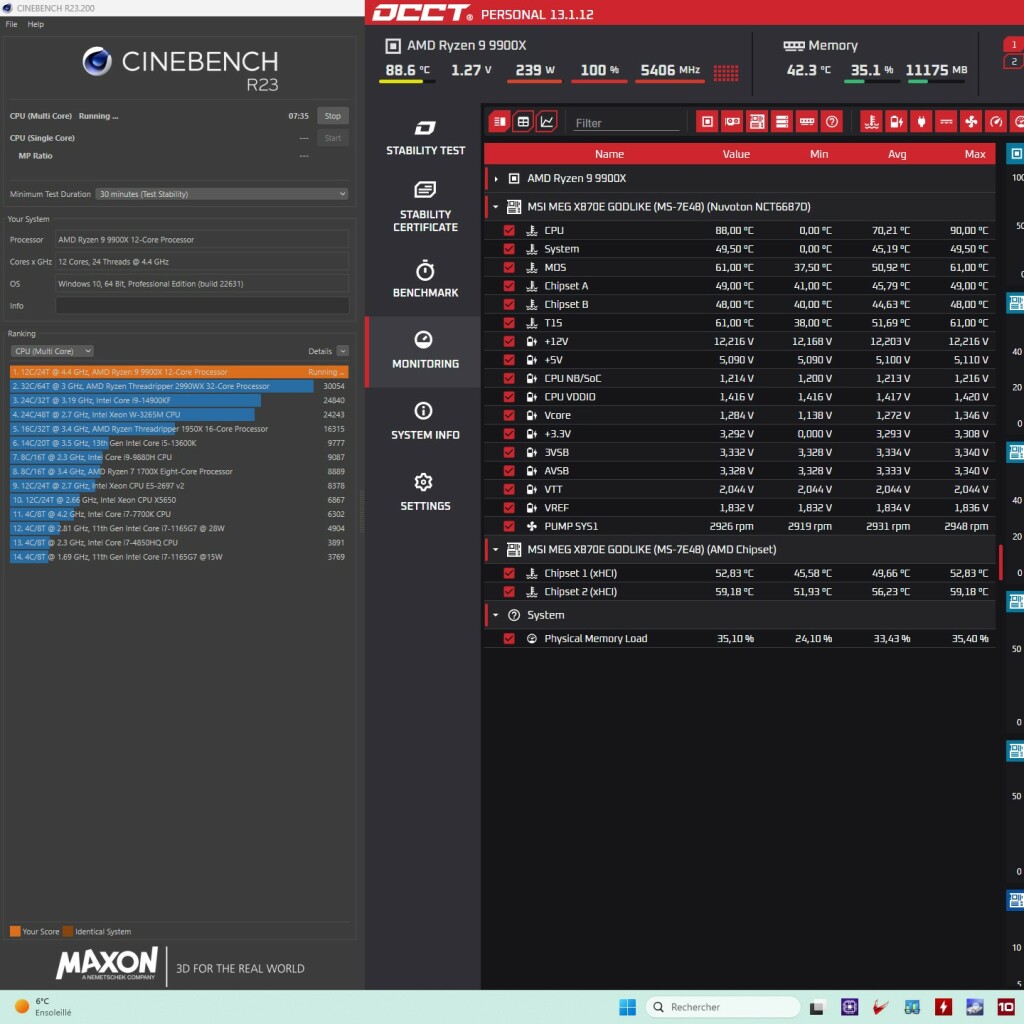Viewport: 1024px width, 1024px height.
Task: Filter sensors by gauge speedometer icon
Action: click(x=996, y=121)
